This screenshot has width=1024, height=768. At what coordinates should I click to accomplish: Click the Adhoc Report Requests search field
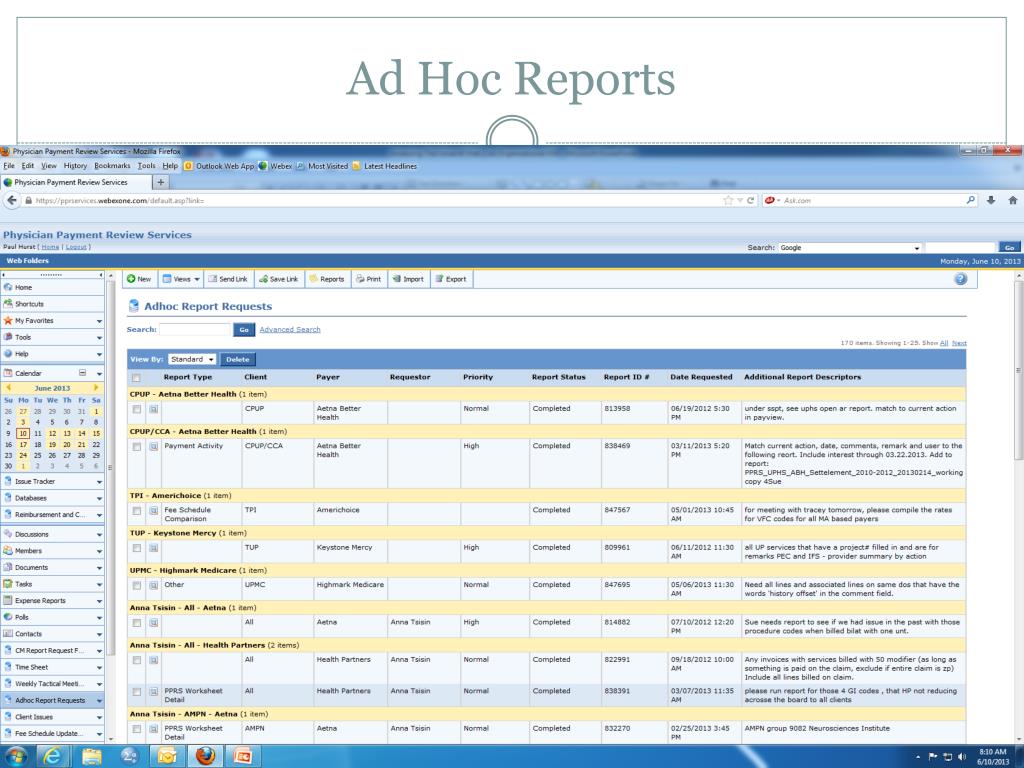pos(195,330)
